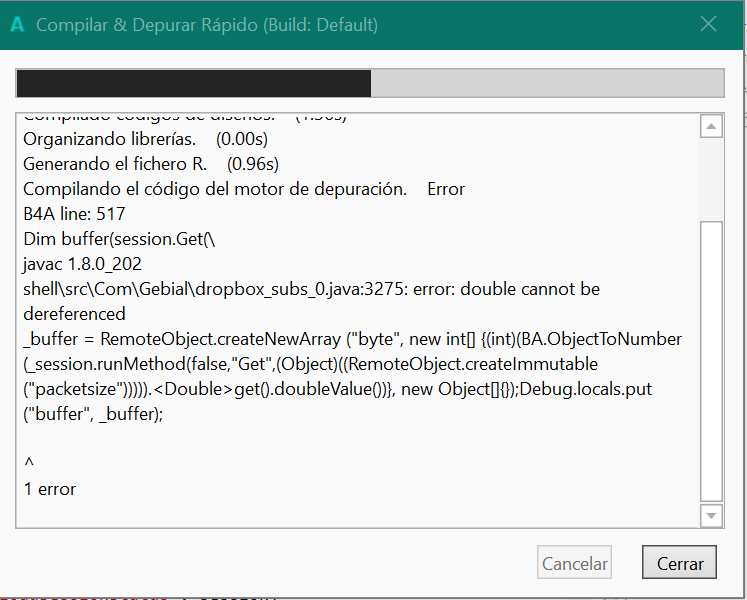Image resolution: width=747 pixels, height=600 pixels.
Task: Click the Cancelar button
Action: pos(574,562)
